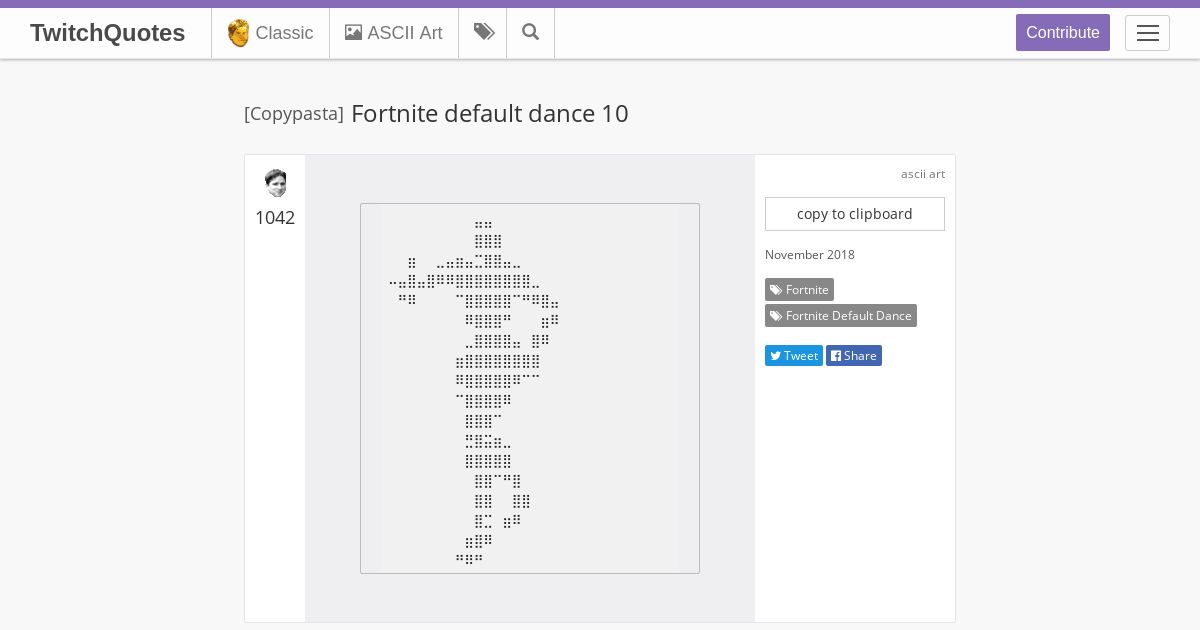Open the hamburger menu
Viewport: 1200px width, 630px height.
[x=1147, y=33]
